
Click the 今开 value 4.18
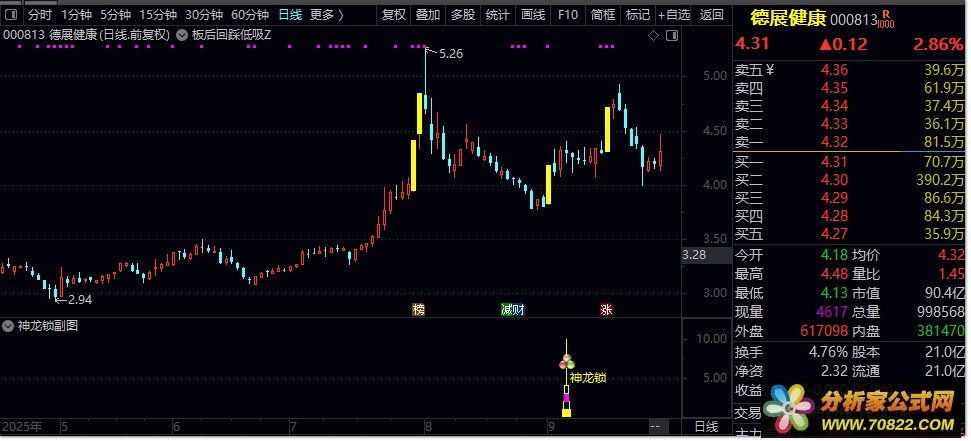(835, 255)
